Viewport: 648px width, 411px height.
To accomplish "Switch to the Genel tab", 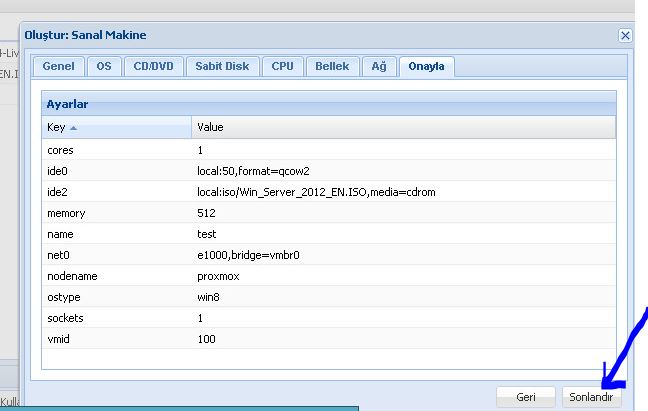I will click(59, 67).
